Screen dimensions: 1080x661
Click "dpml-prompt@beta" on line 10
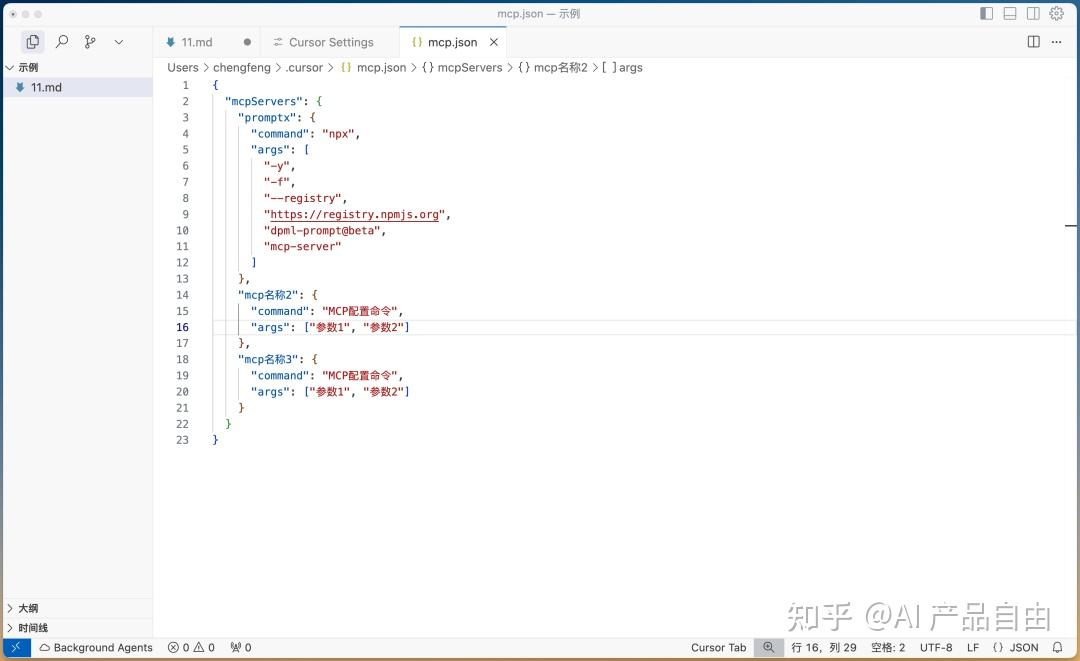coord(322,231)
